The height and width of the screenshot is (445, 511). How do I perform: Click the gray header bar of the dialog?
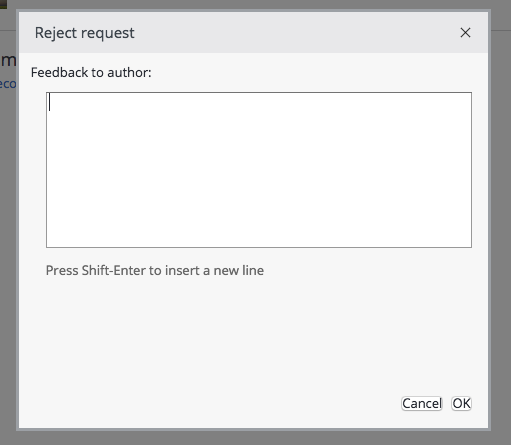coord(253,33)
